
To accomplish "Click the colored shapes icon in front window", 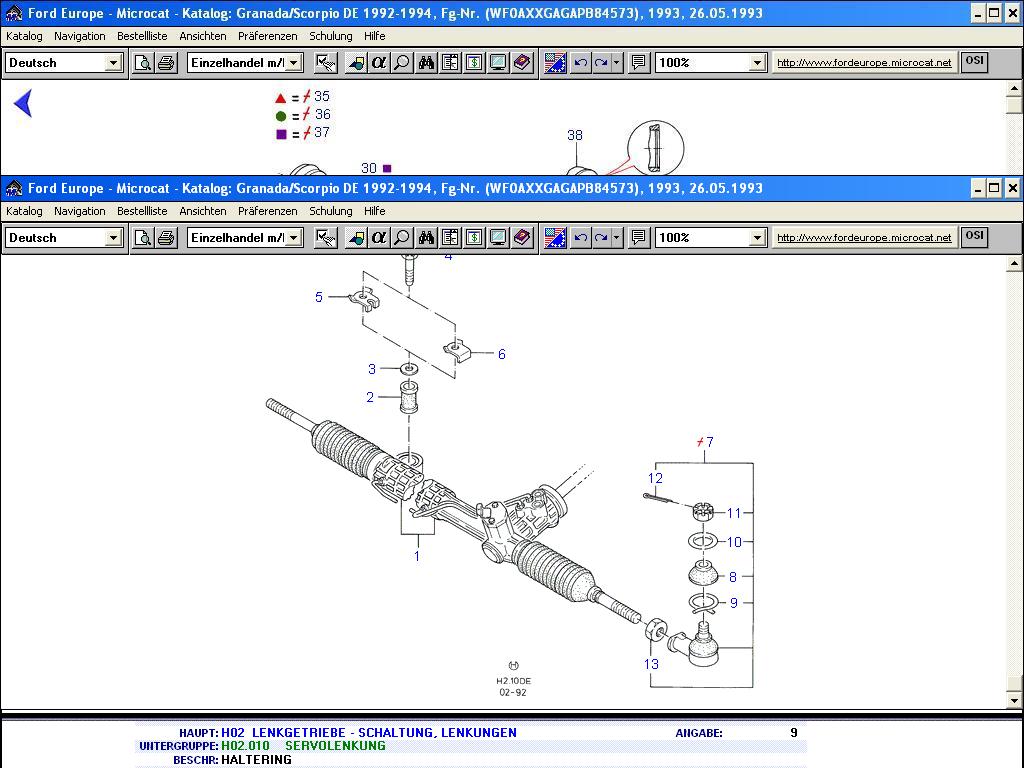I will coord(356,238).
